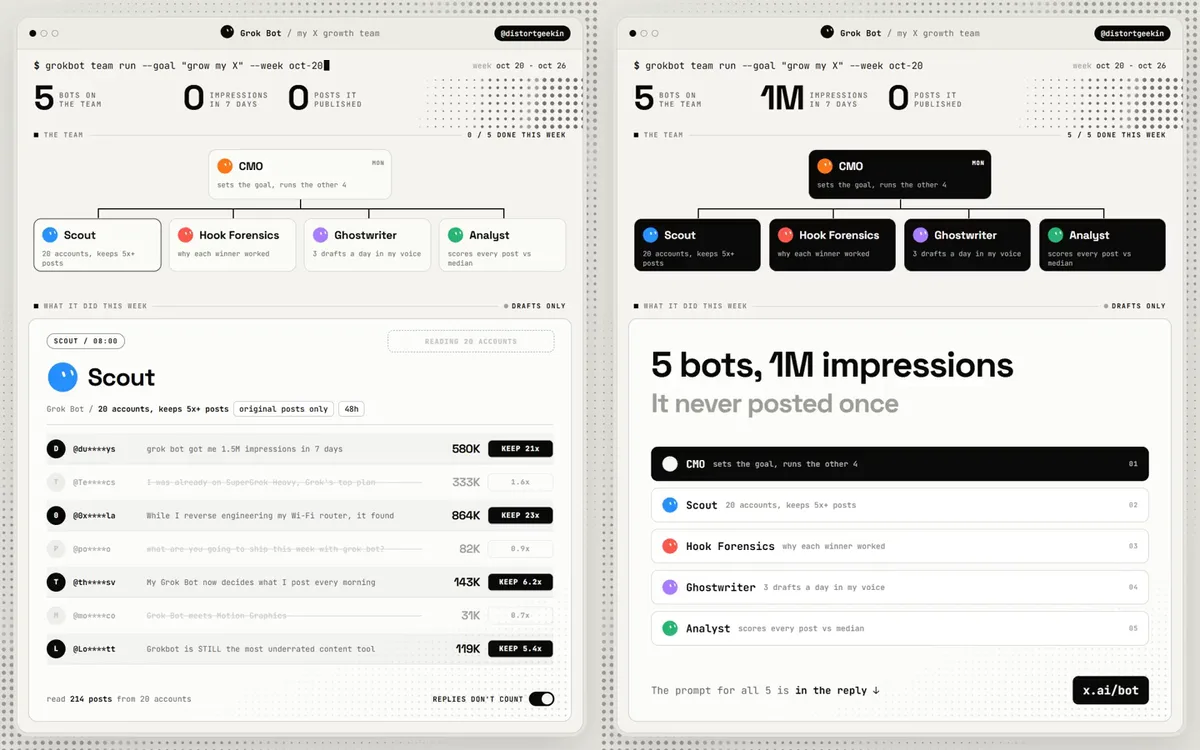
Task: Click the orange CMO icon in left team chart
Action: [225, 166]
